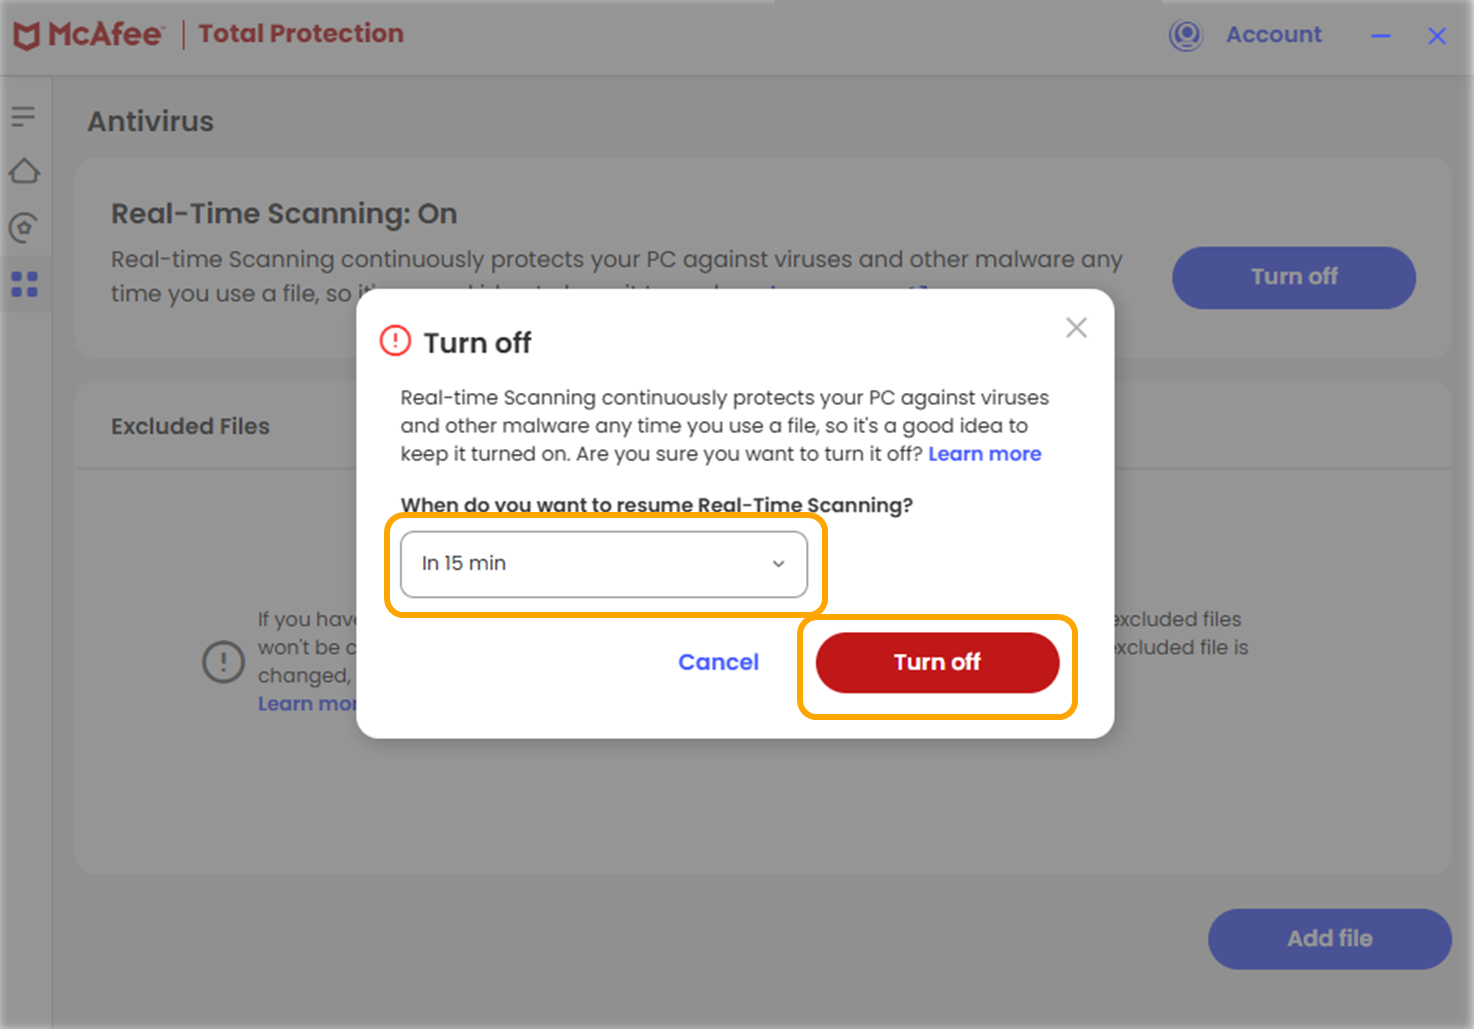This screenshot has width=1474, height=1029.
Task: Close the Turn off dialog with X
Action: 1076,327
